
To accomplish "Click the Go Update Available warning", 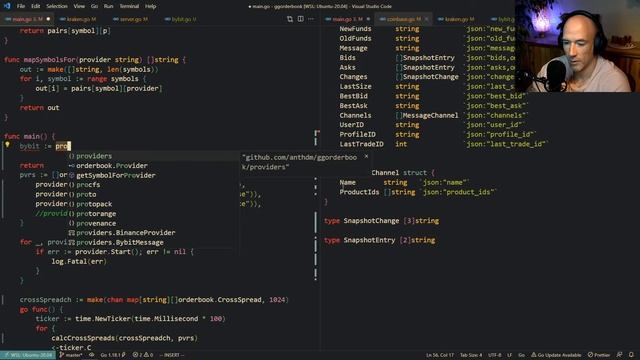I will coord(556,355).
